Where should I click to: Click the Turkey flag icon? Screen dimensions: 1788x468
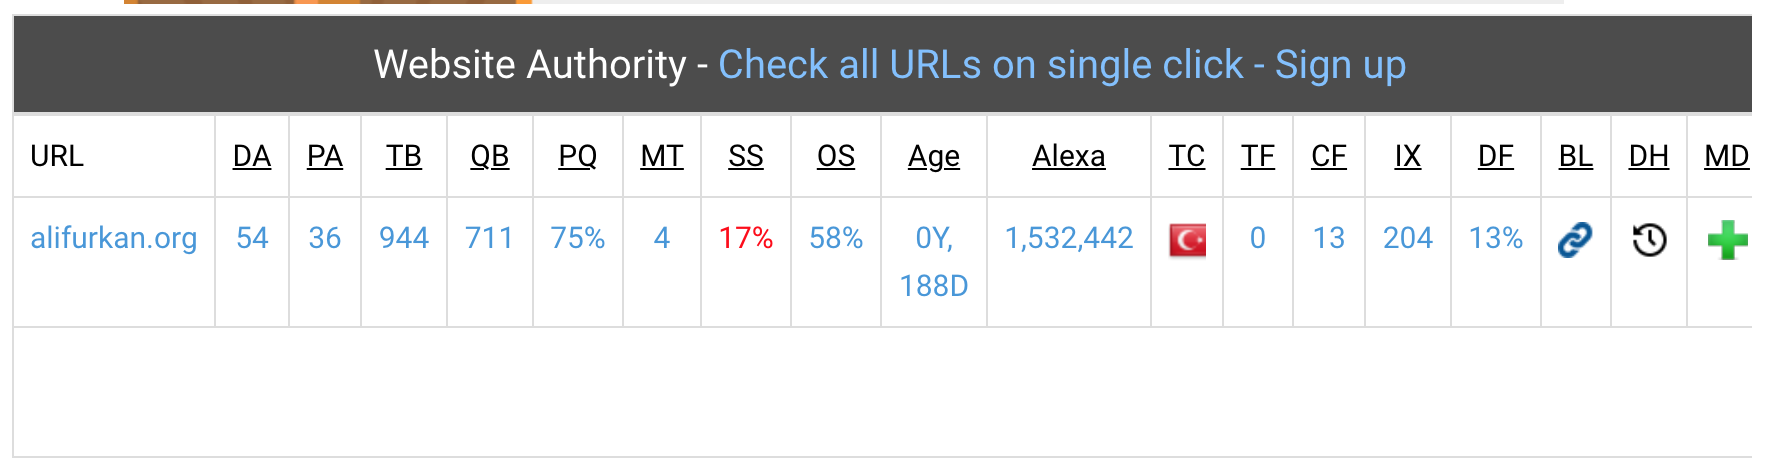click(x=1187, y=240)
